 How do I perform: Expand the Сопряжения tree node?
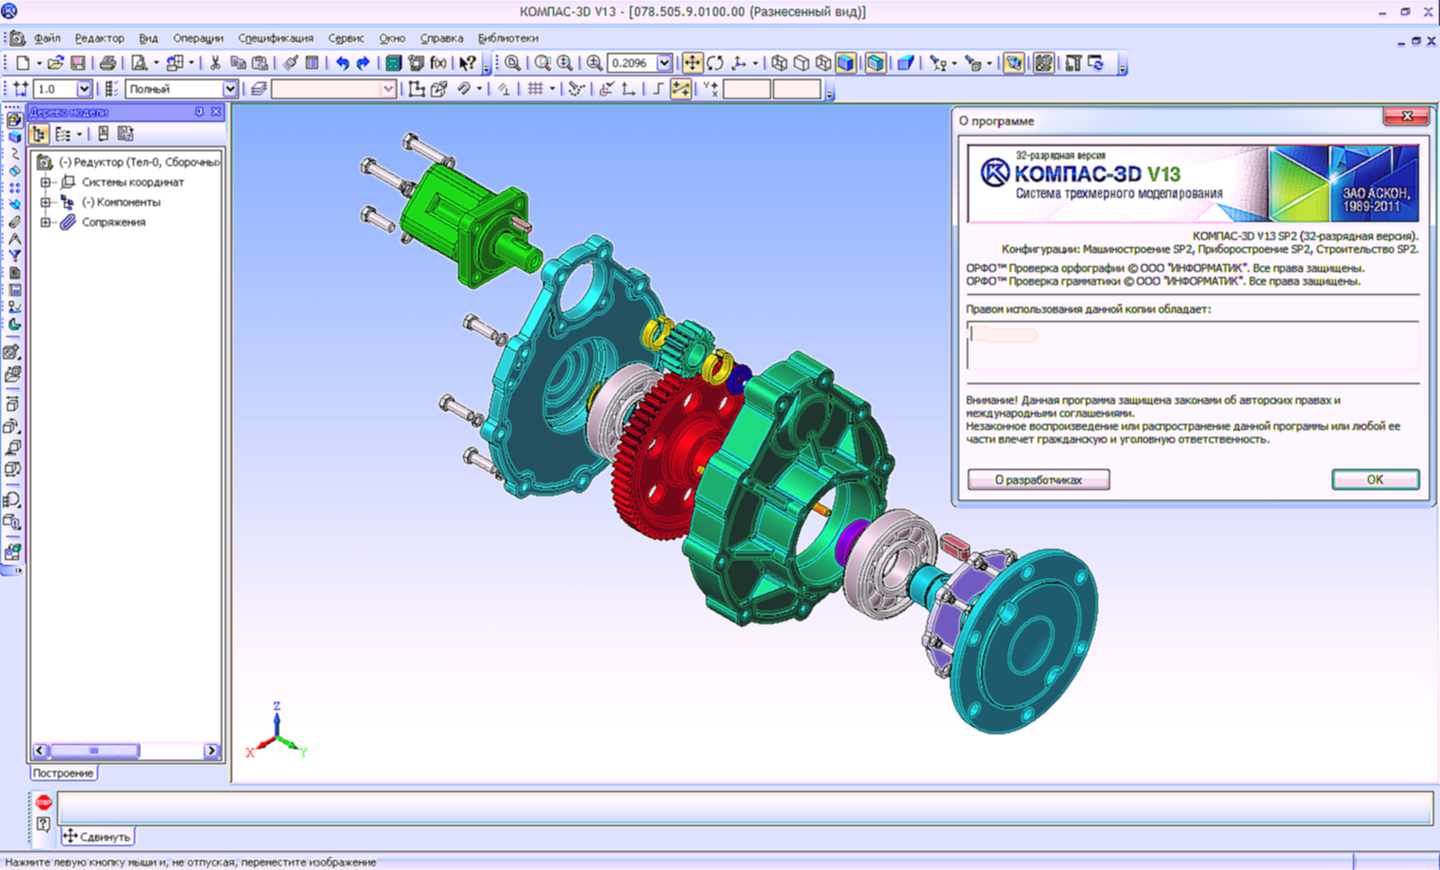coord(45,222)
